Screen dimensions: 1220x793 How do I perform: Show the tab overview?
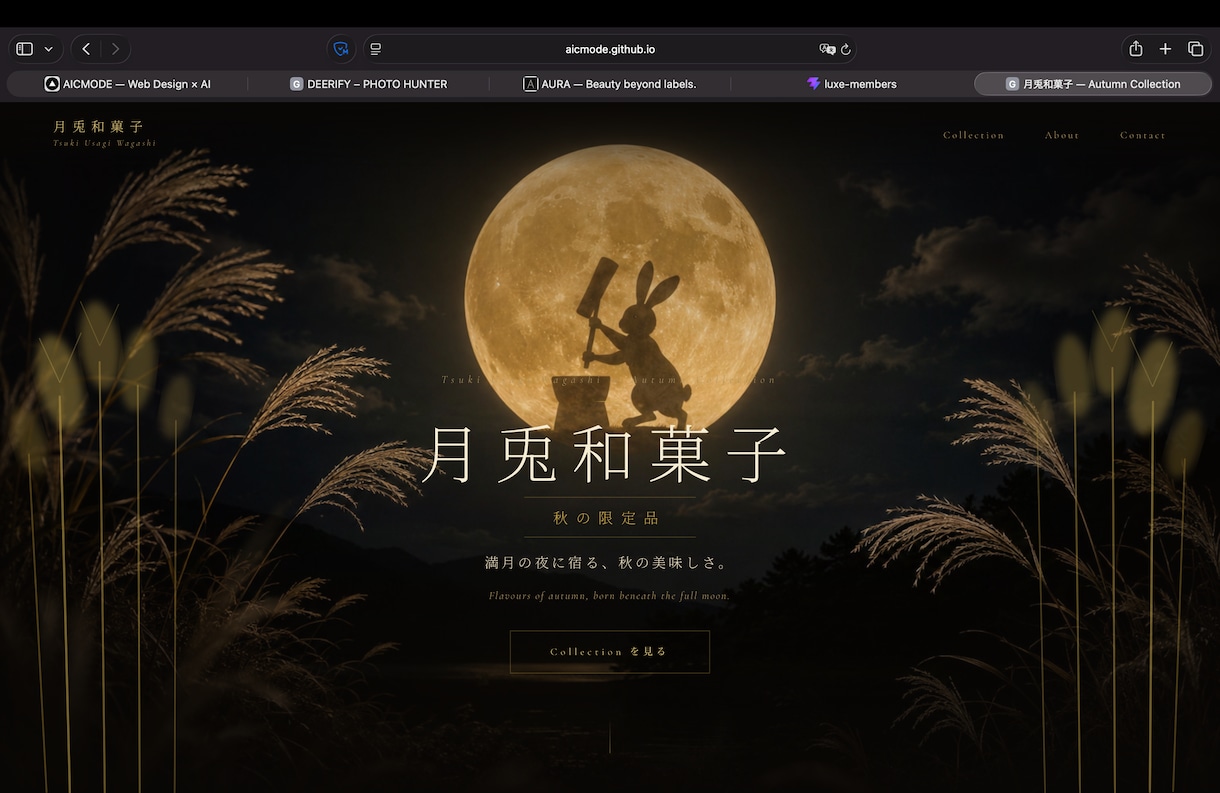point(1195,49)
